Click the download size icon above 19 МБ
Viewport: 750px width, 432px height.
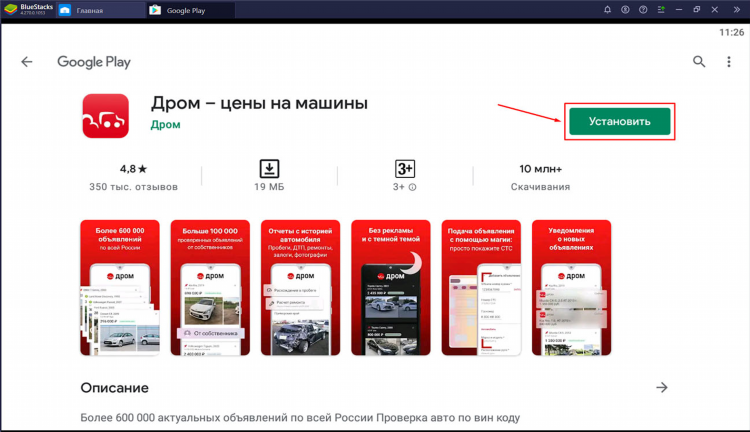pos(269,169)
